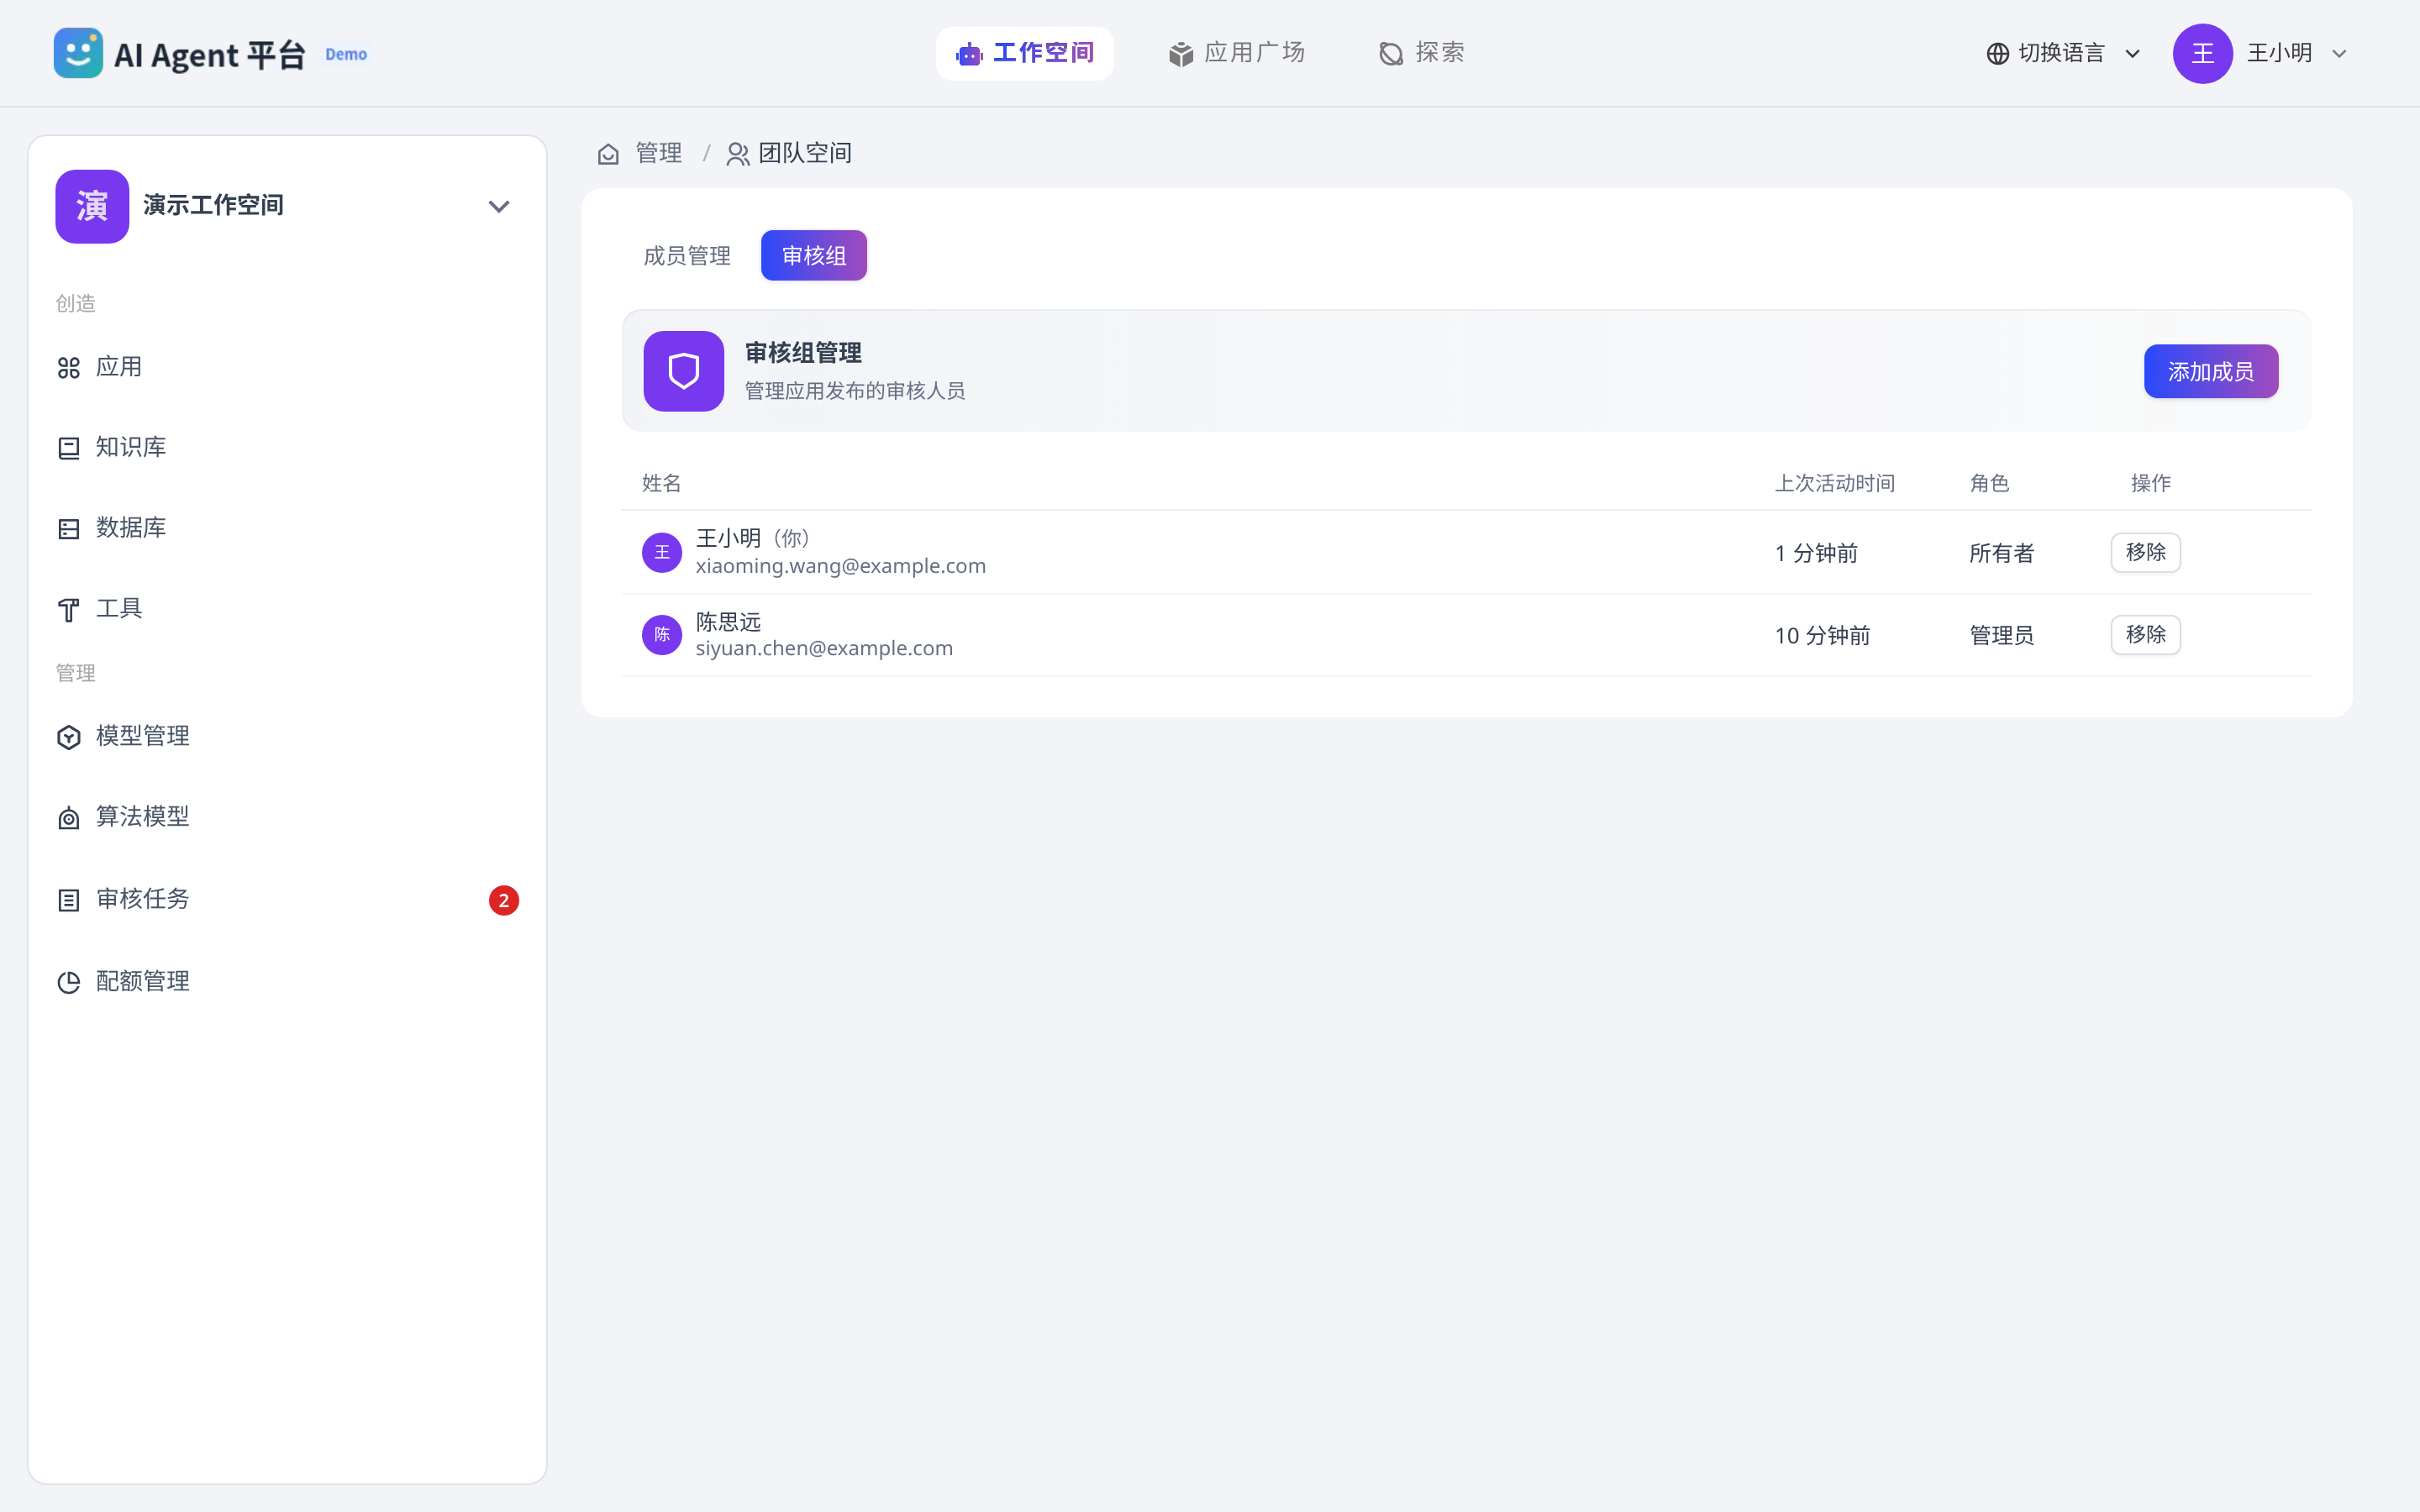The image size is (2420, 1512).
Task: Click the 审核组管理 heading
Action: 804,353
